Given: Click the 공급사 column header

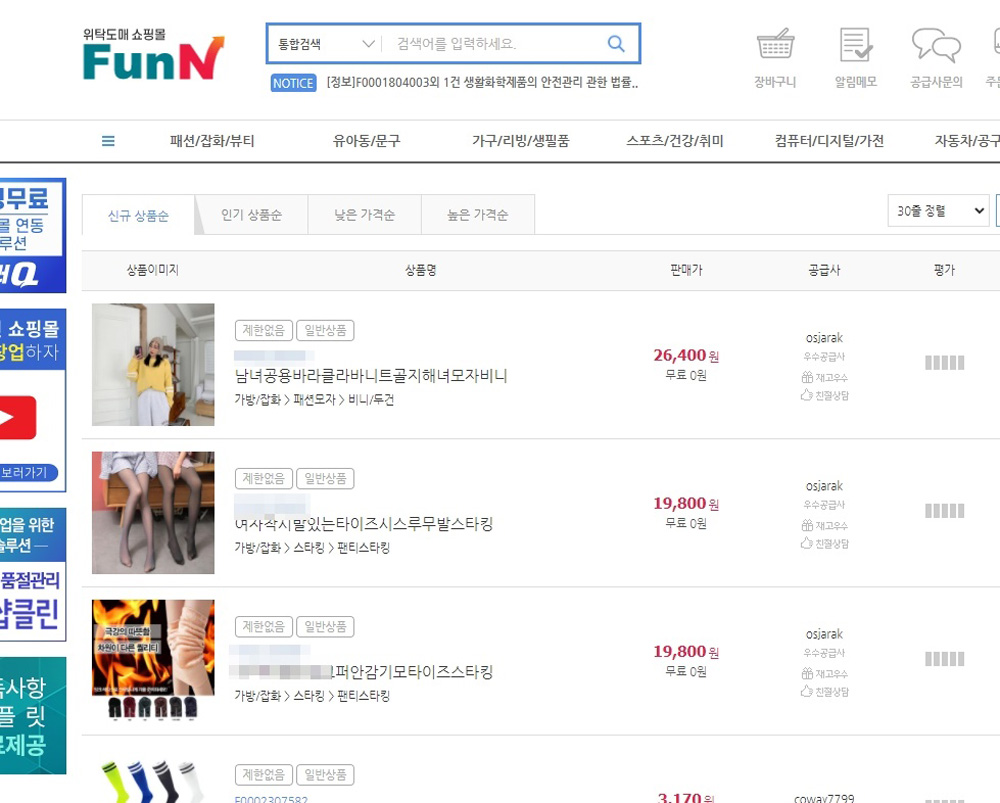Looking at the screenshot, I should point(824,270).
